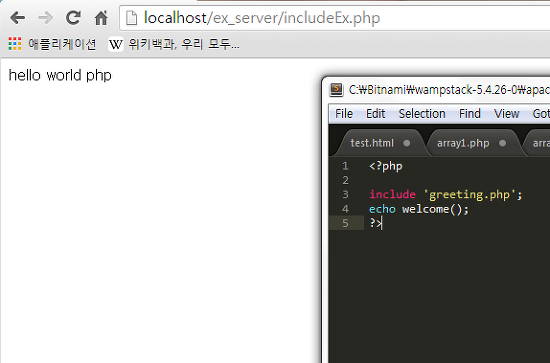Viewport: 550px width, 363px height.
Task: Click the 'hello world php' page text
Action: tap(60, 75)
